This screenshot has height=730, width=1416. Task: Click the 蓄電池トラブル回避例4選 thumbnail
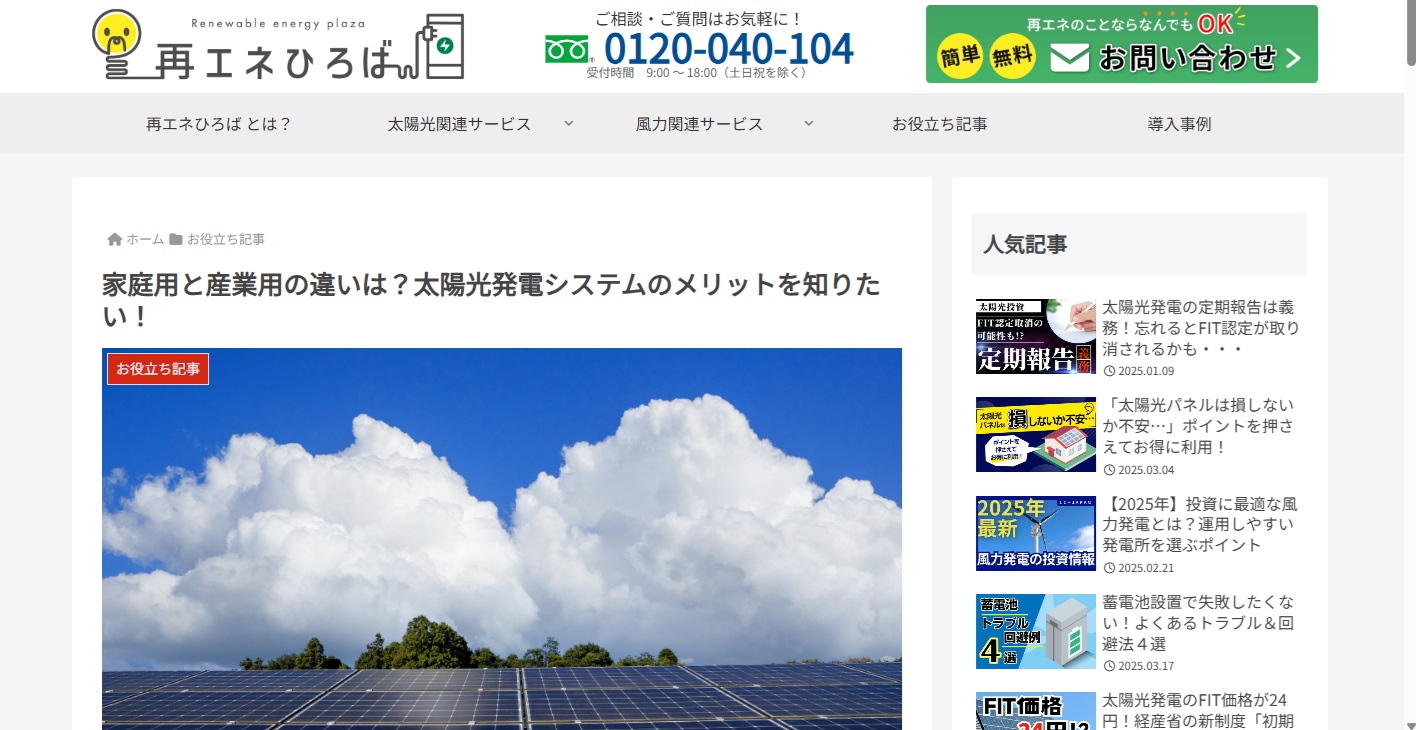pos(1036,630)
